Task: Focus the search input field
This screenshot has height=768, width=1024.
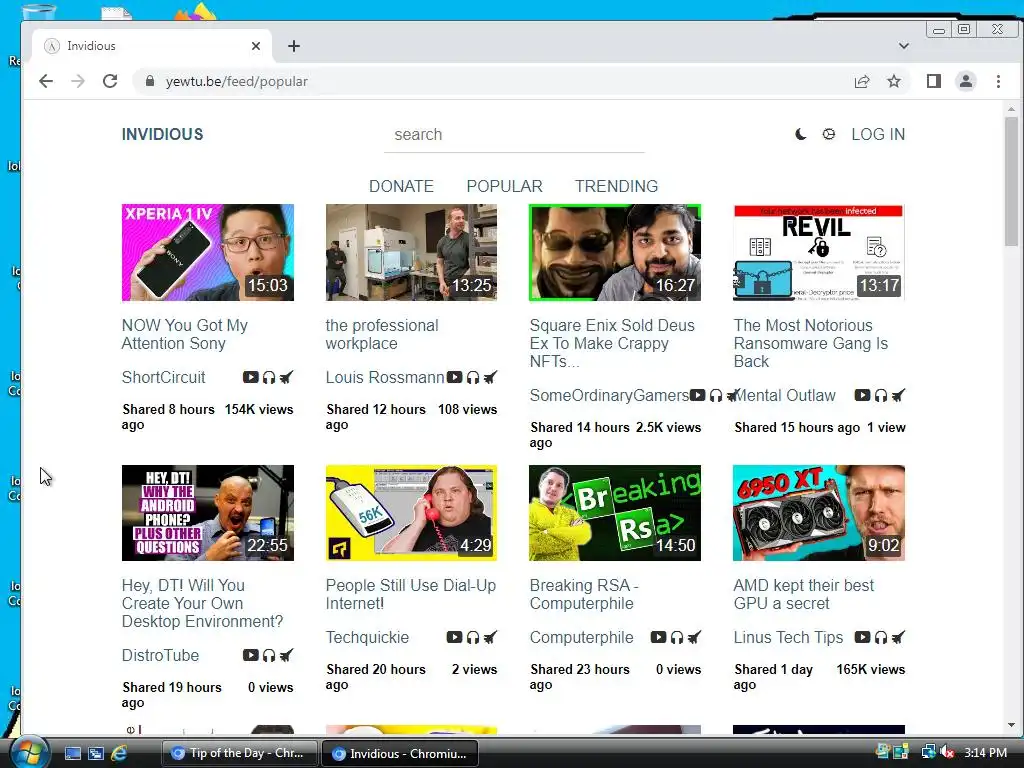Action: 515,135
